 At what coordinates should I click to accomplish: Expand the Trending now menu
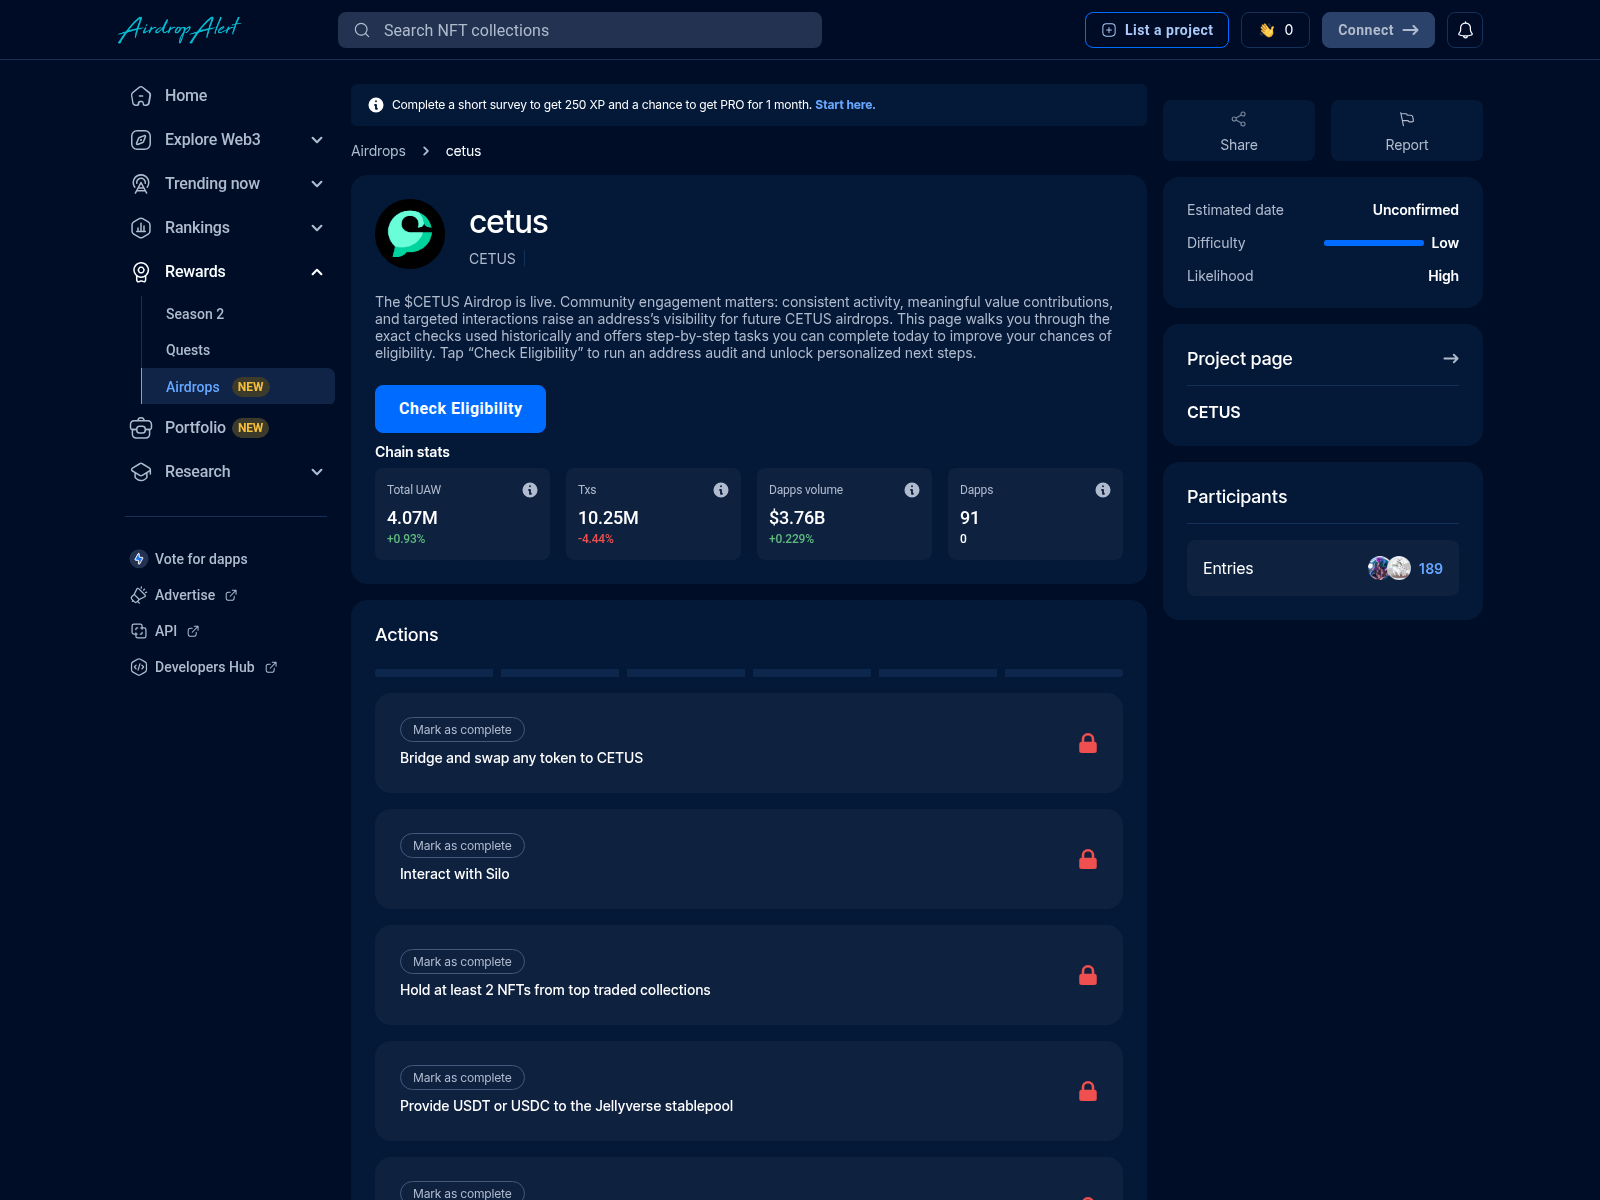click(316, 184)
